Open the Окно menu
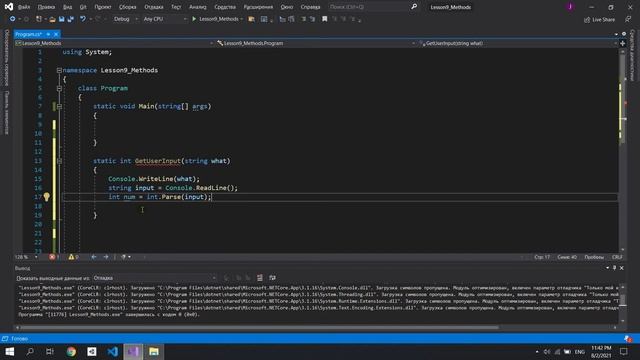Image resolution: width=640 pixels, height=360 pixels. point(287,7)
